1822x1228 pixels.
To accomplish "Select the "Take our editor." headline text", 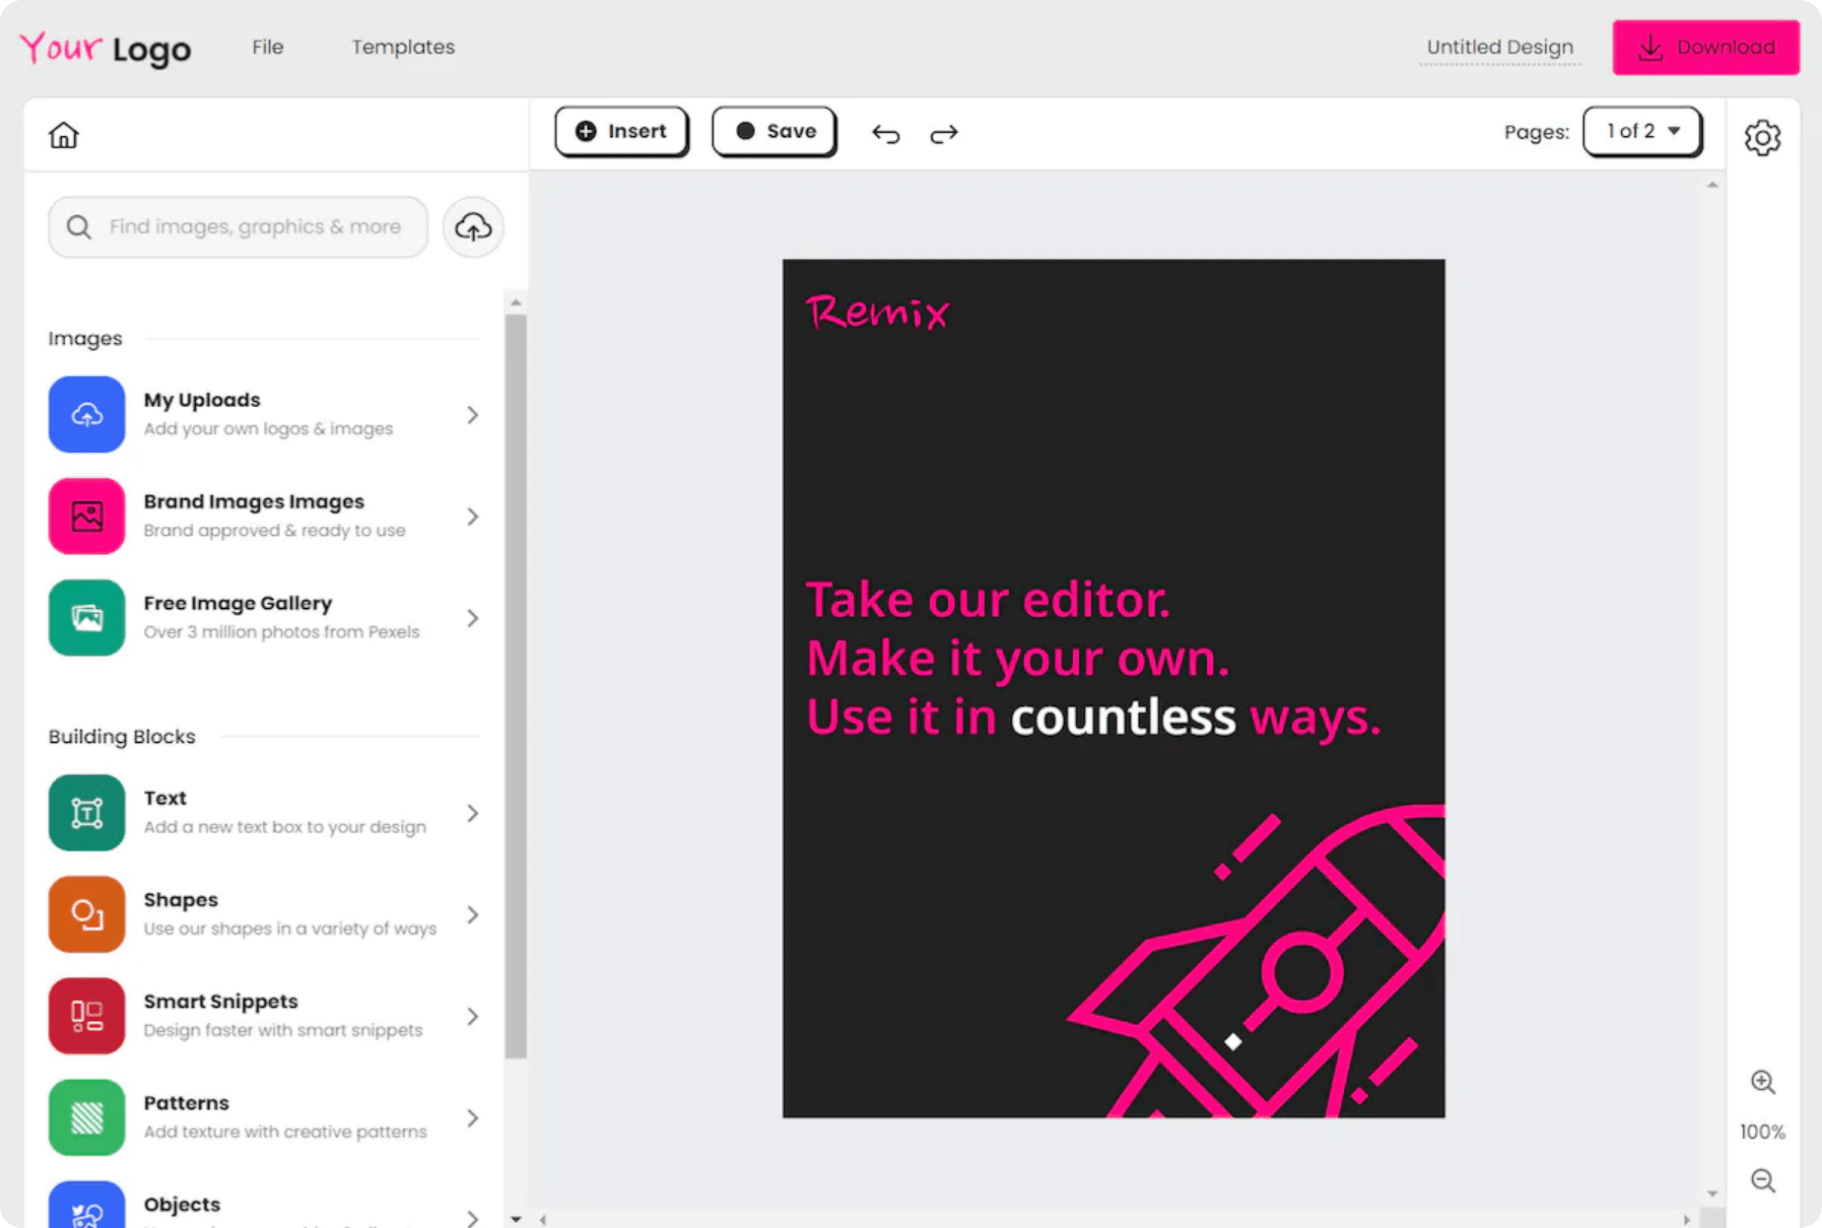I will pos(988,600).
